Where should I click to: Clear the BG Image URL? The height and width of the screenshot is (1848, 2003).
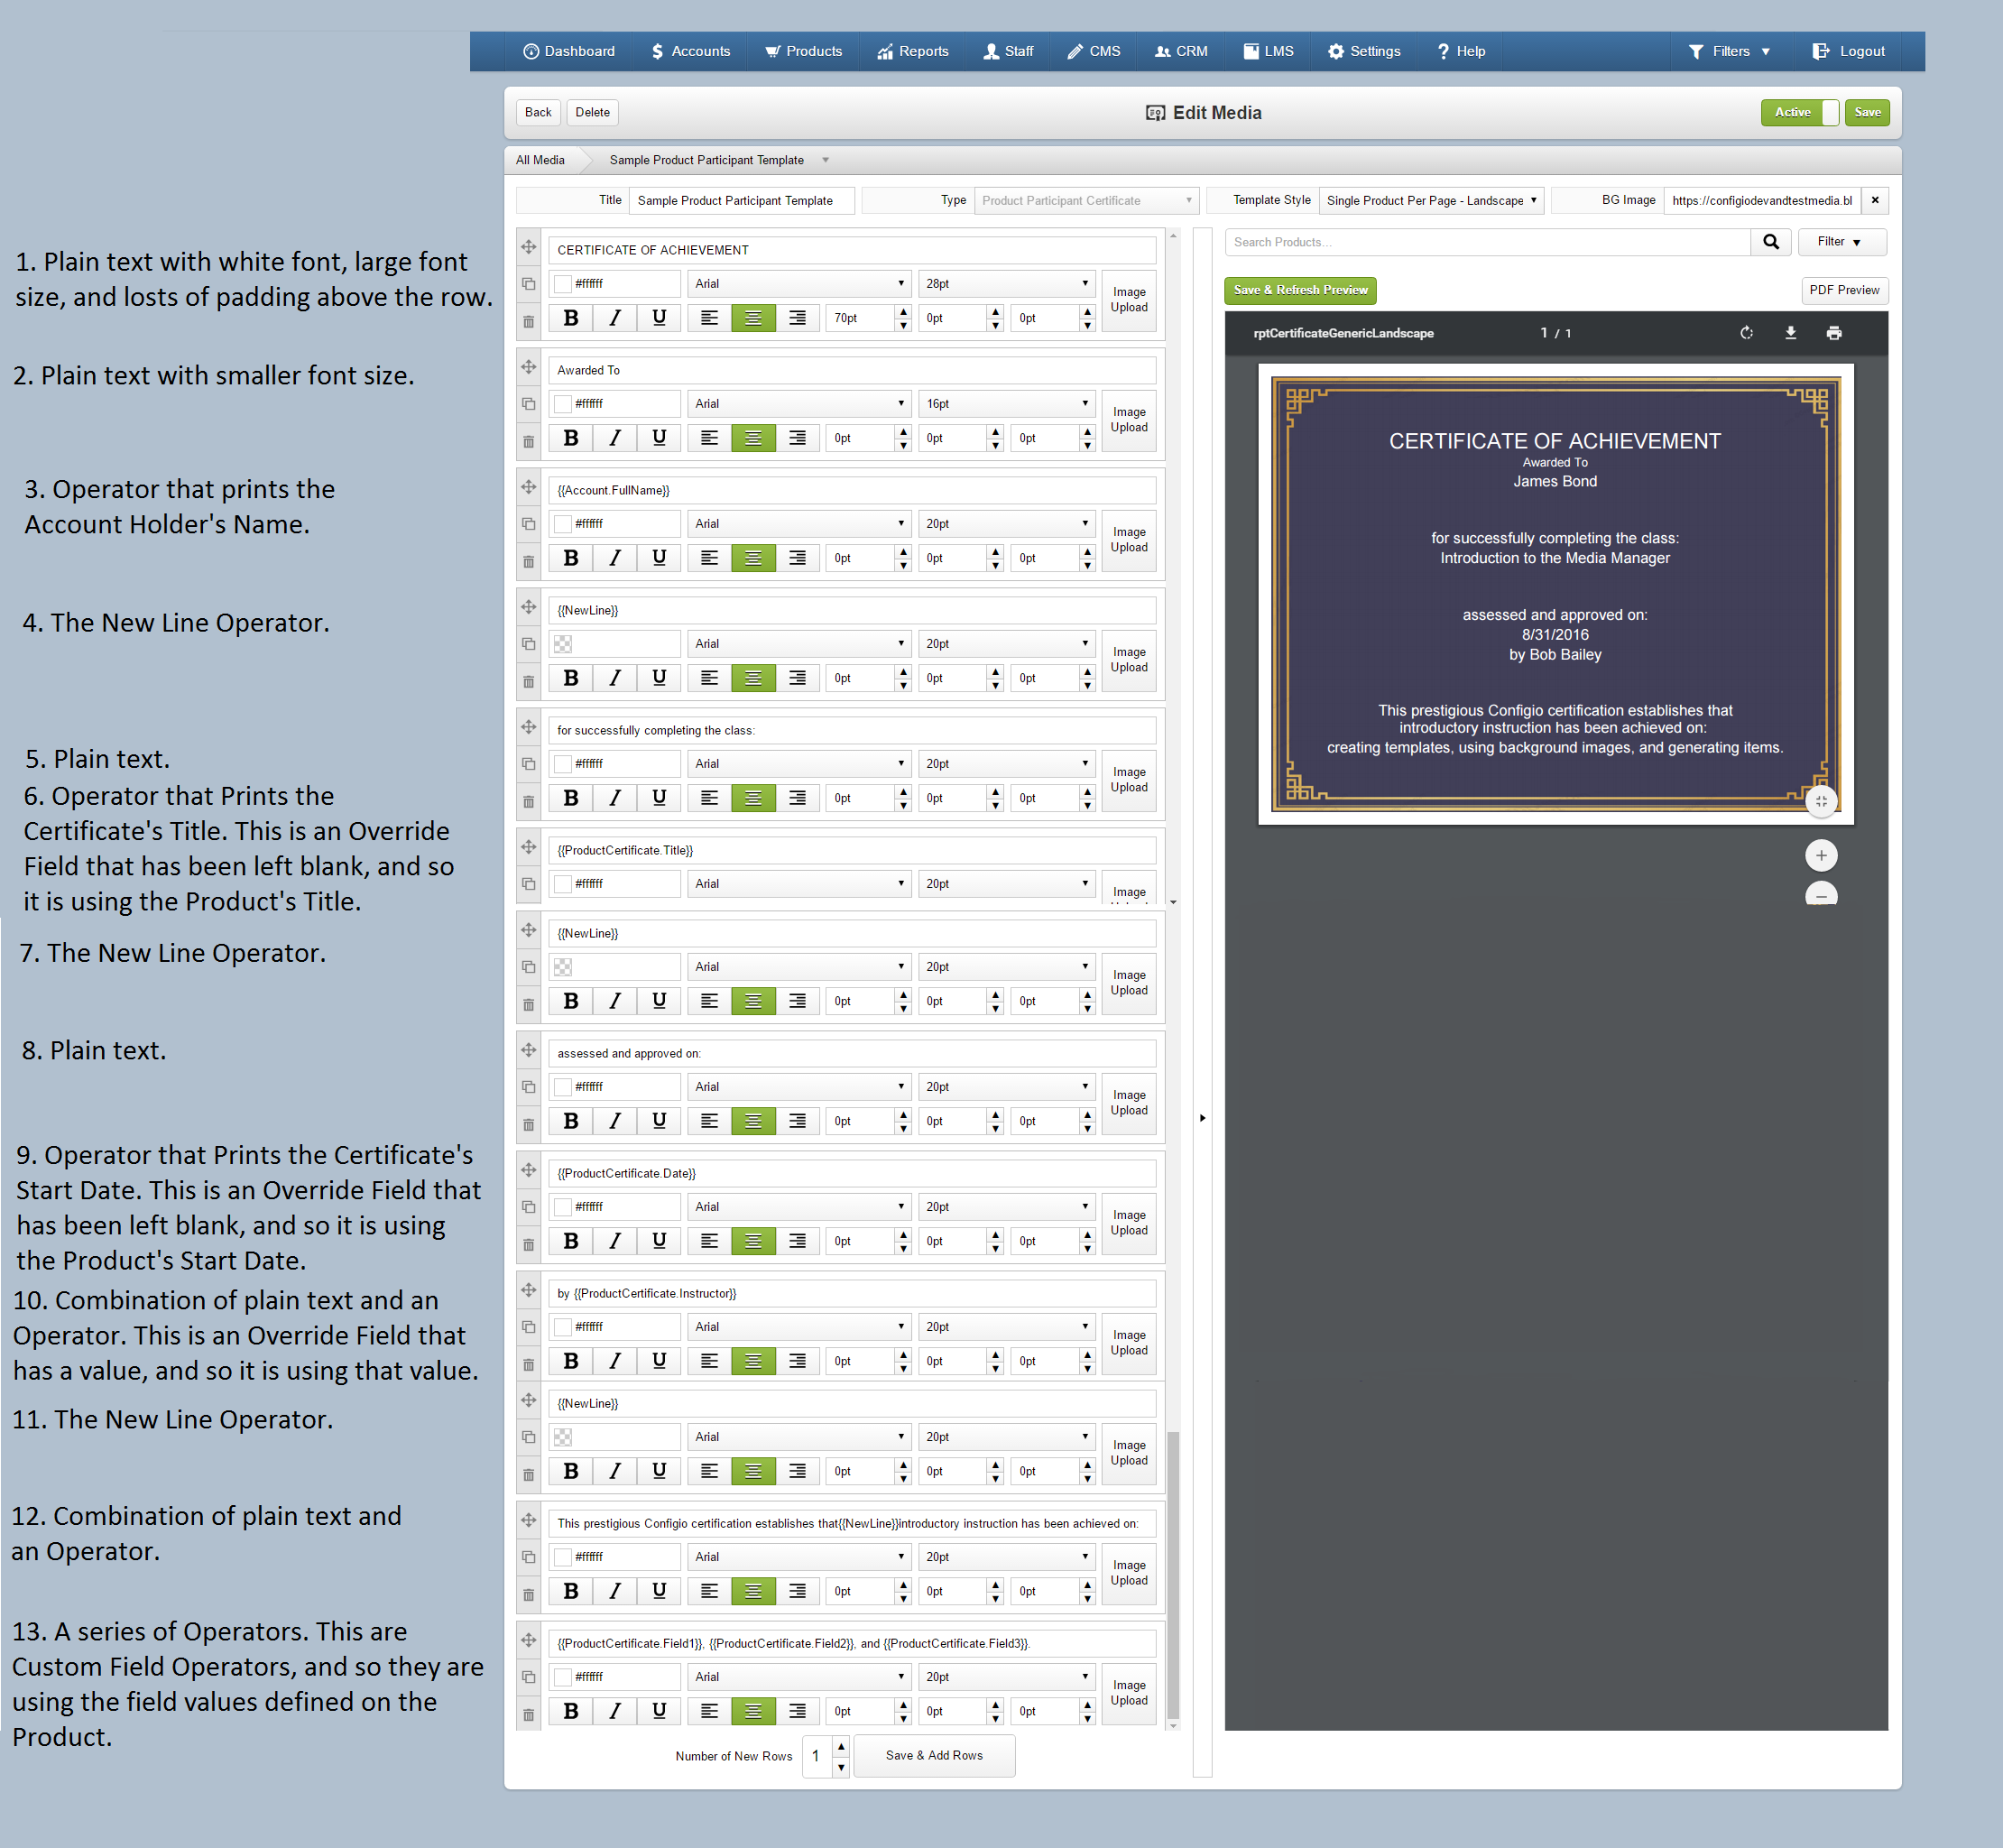point(1875,200)
